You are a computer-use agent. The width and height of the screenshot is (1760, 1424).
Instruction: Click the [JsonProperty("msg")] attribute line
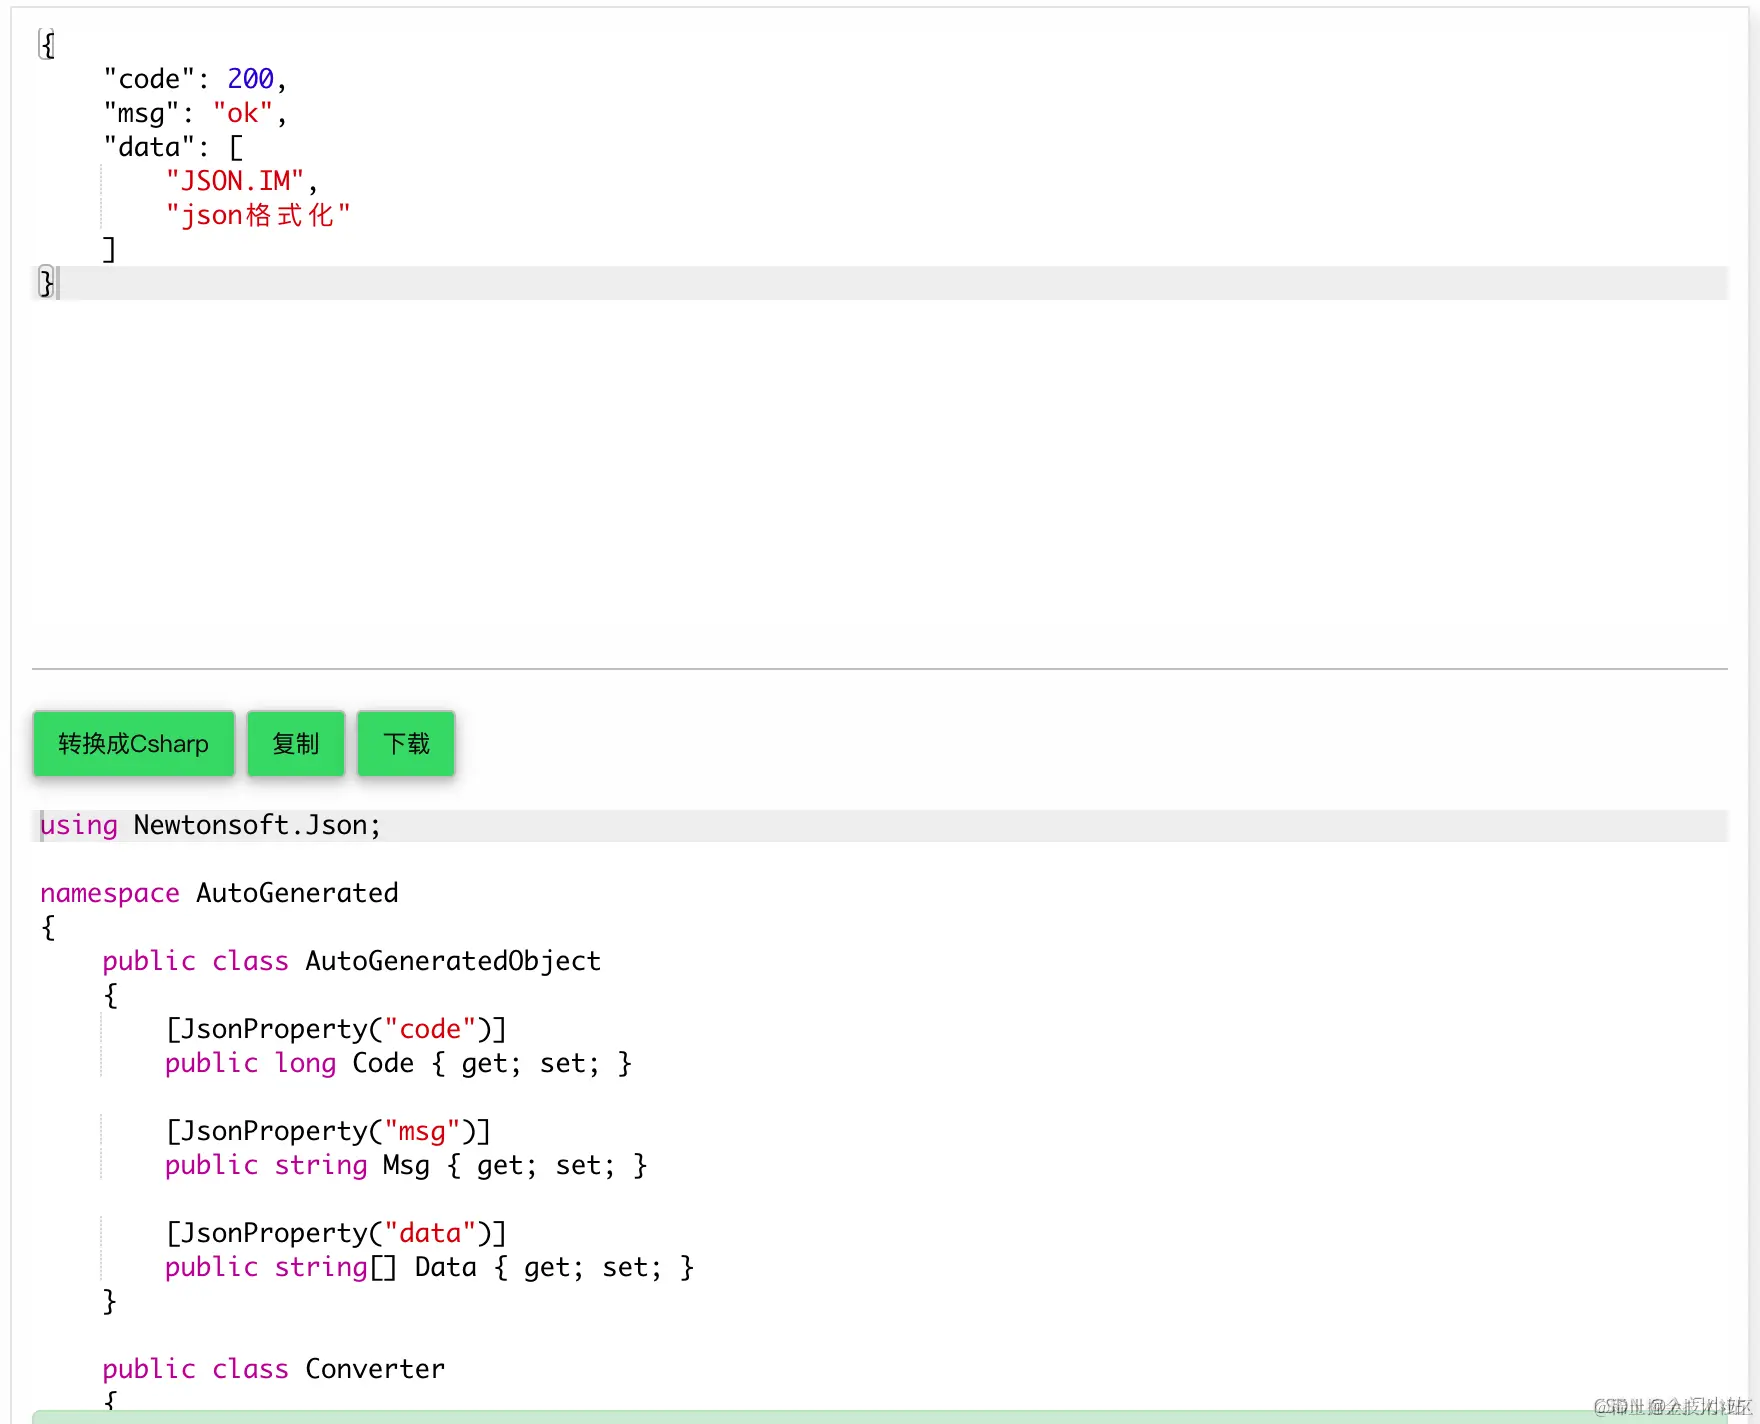coord(328,1131)
